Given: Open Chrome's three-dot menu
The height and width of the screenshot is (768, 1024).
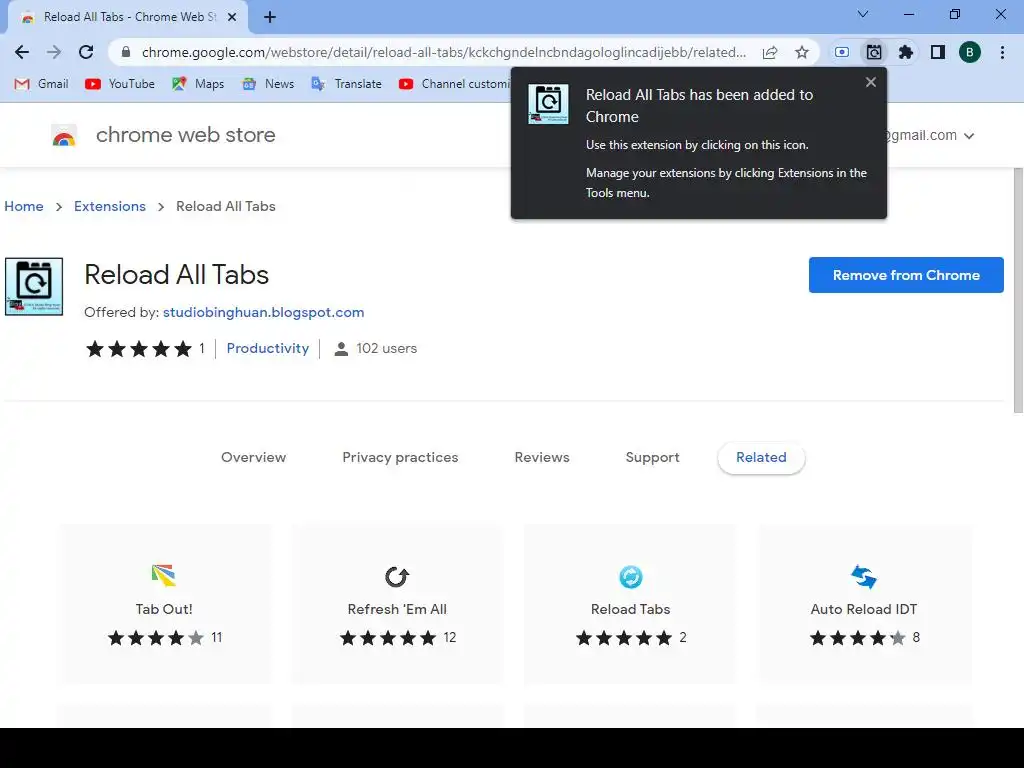Looking at the screenshot, I should (x=1002, y=52).
